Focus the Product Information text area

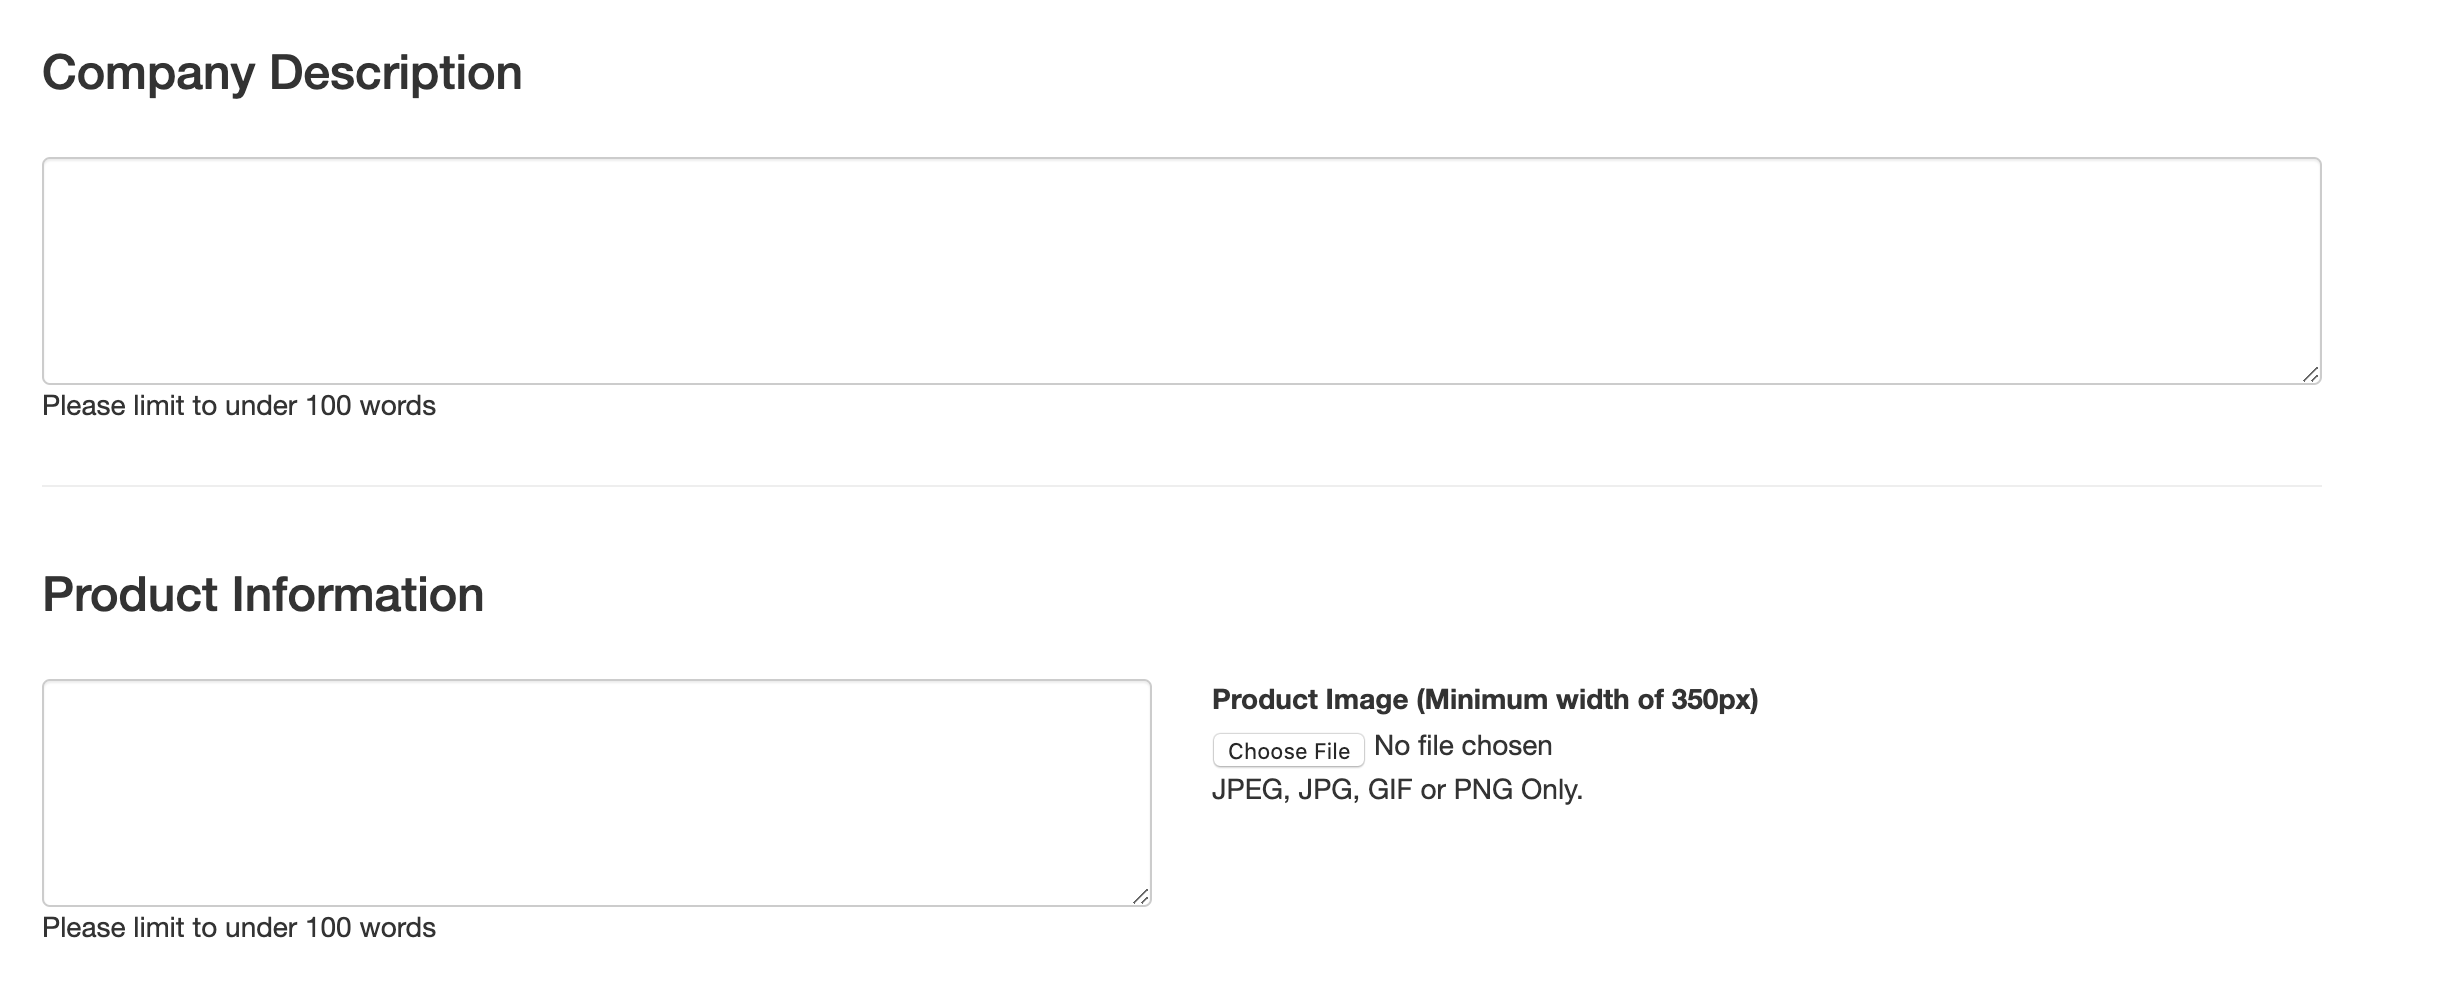[596, 792]
